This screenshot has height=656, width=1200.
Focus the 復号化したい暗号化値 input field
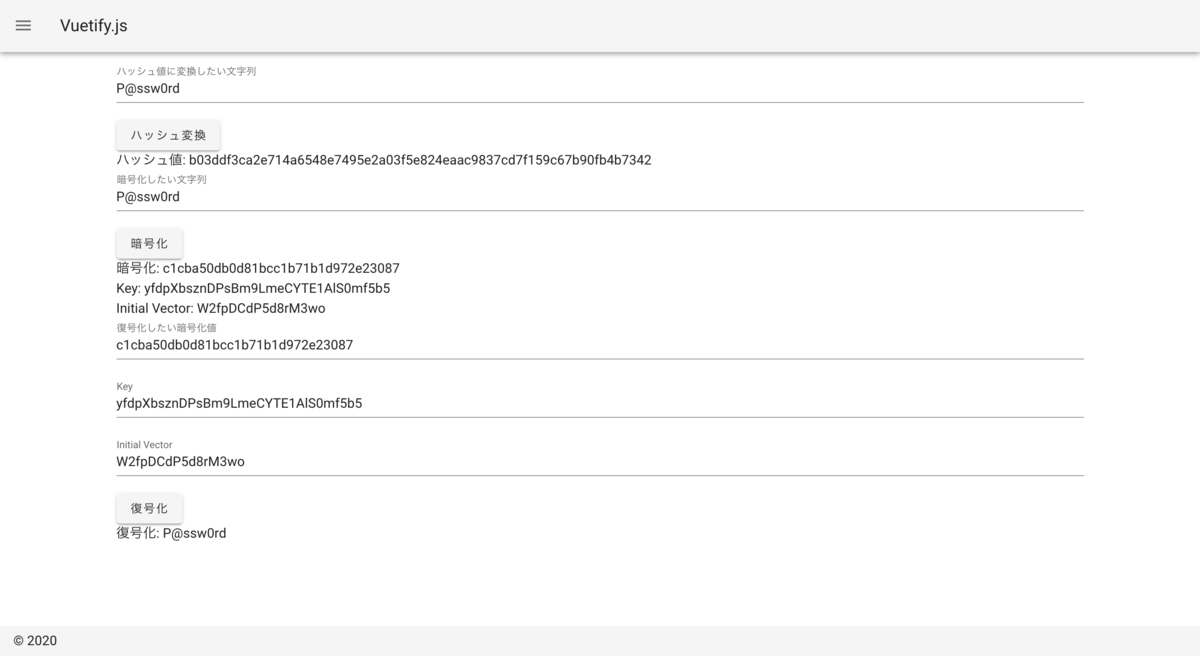point(600,345)
